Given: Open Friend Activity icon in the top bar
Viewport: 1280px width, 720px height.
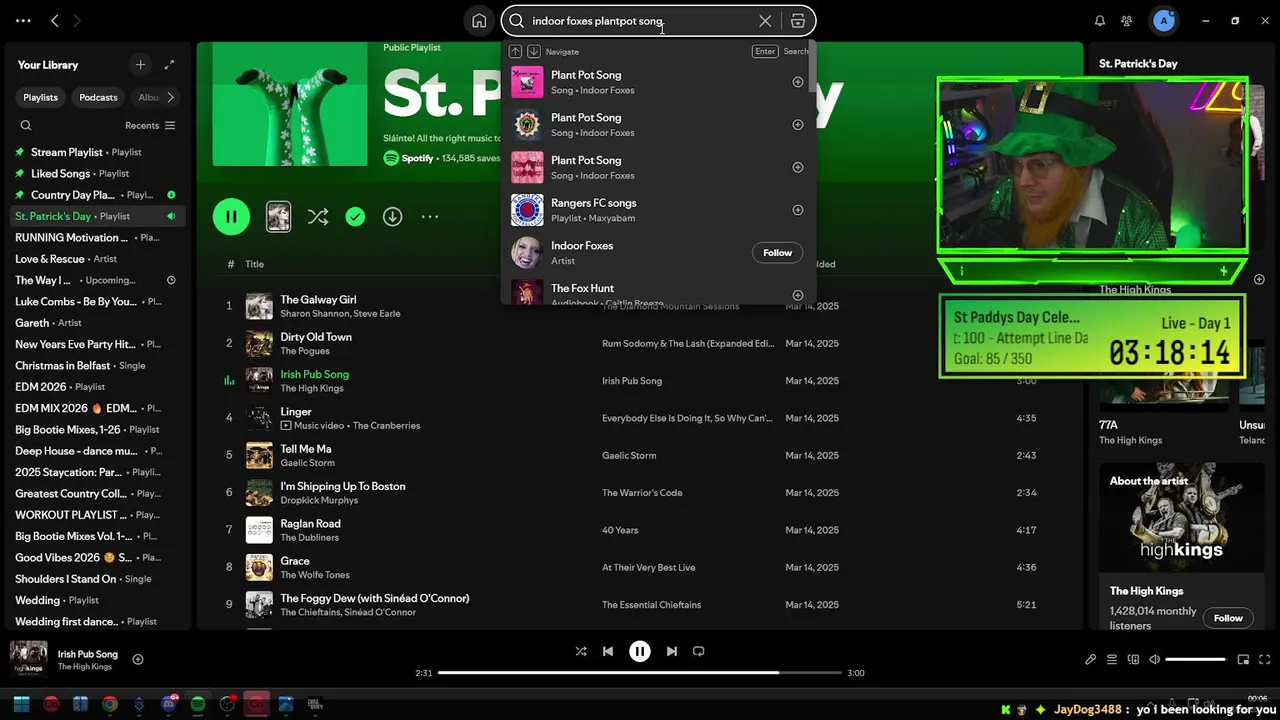Looking at the screenshot, I should [1127, 21].
